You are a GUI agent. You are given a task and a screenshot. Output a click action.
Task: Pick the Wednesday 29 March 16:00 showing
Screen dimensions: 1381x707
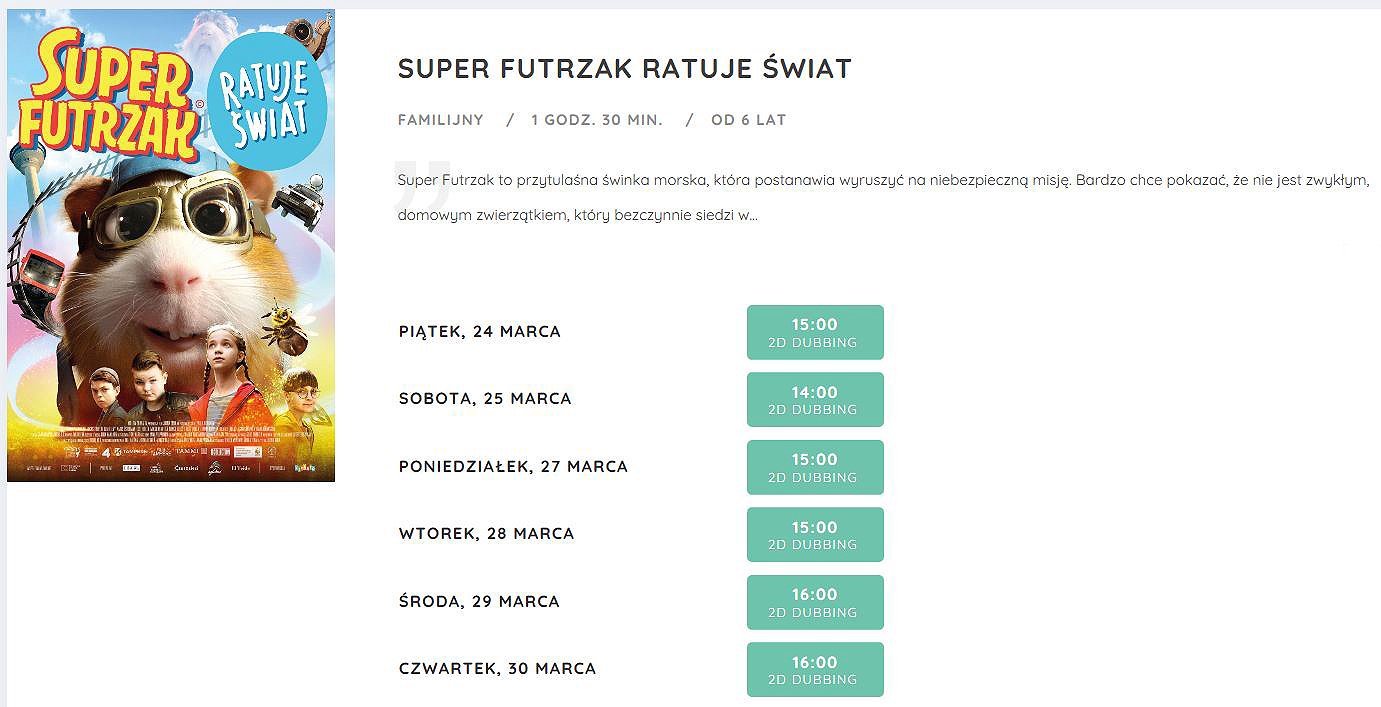(815, 602)
